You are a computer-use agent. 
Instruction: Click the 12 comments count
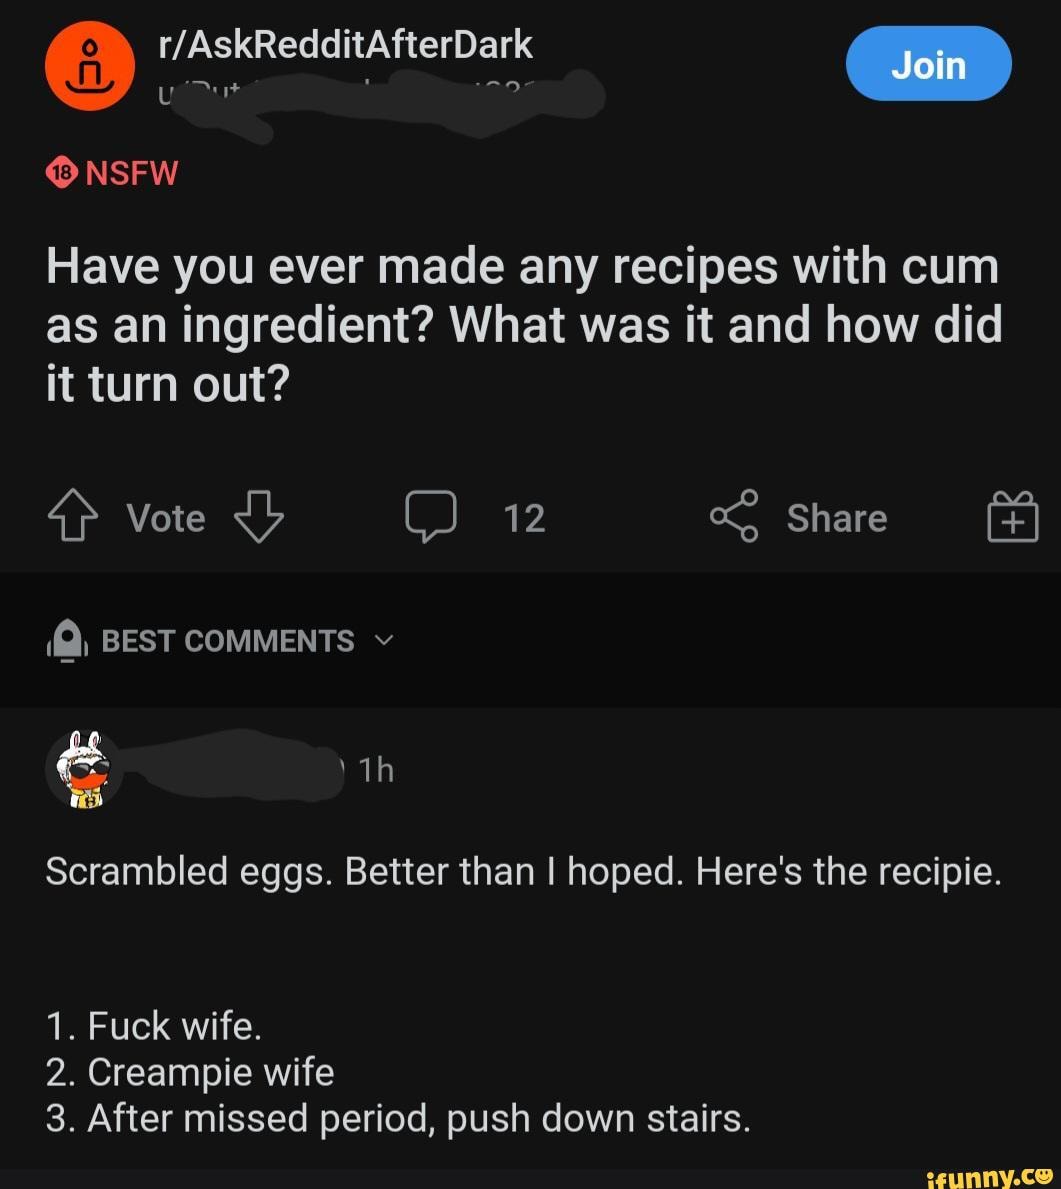524,519
